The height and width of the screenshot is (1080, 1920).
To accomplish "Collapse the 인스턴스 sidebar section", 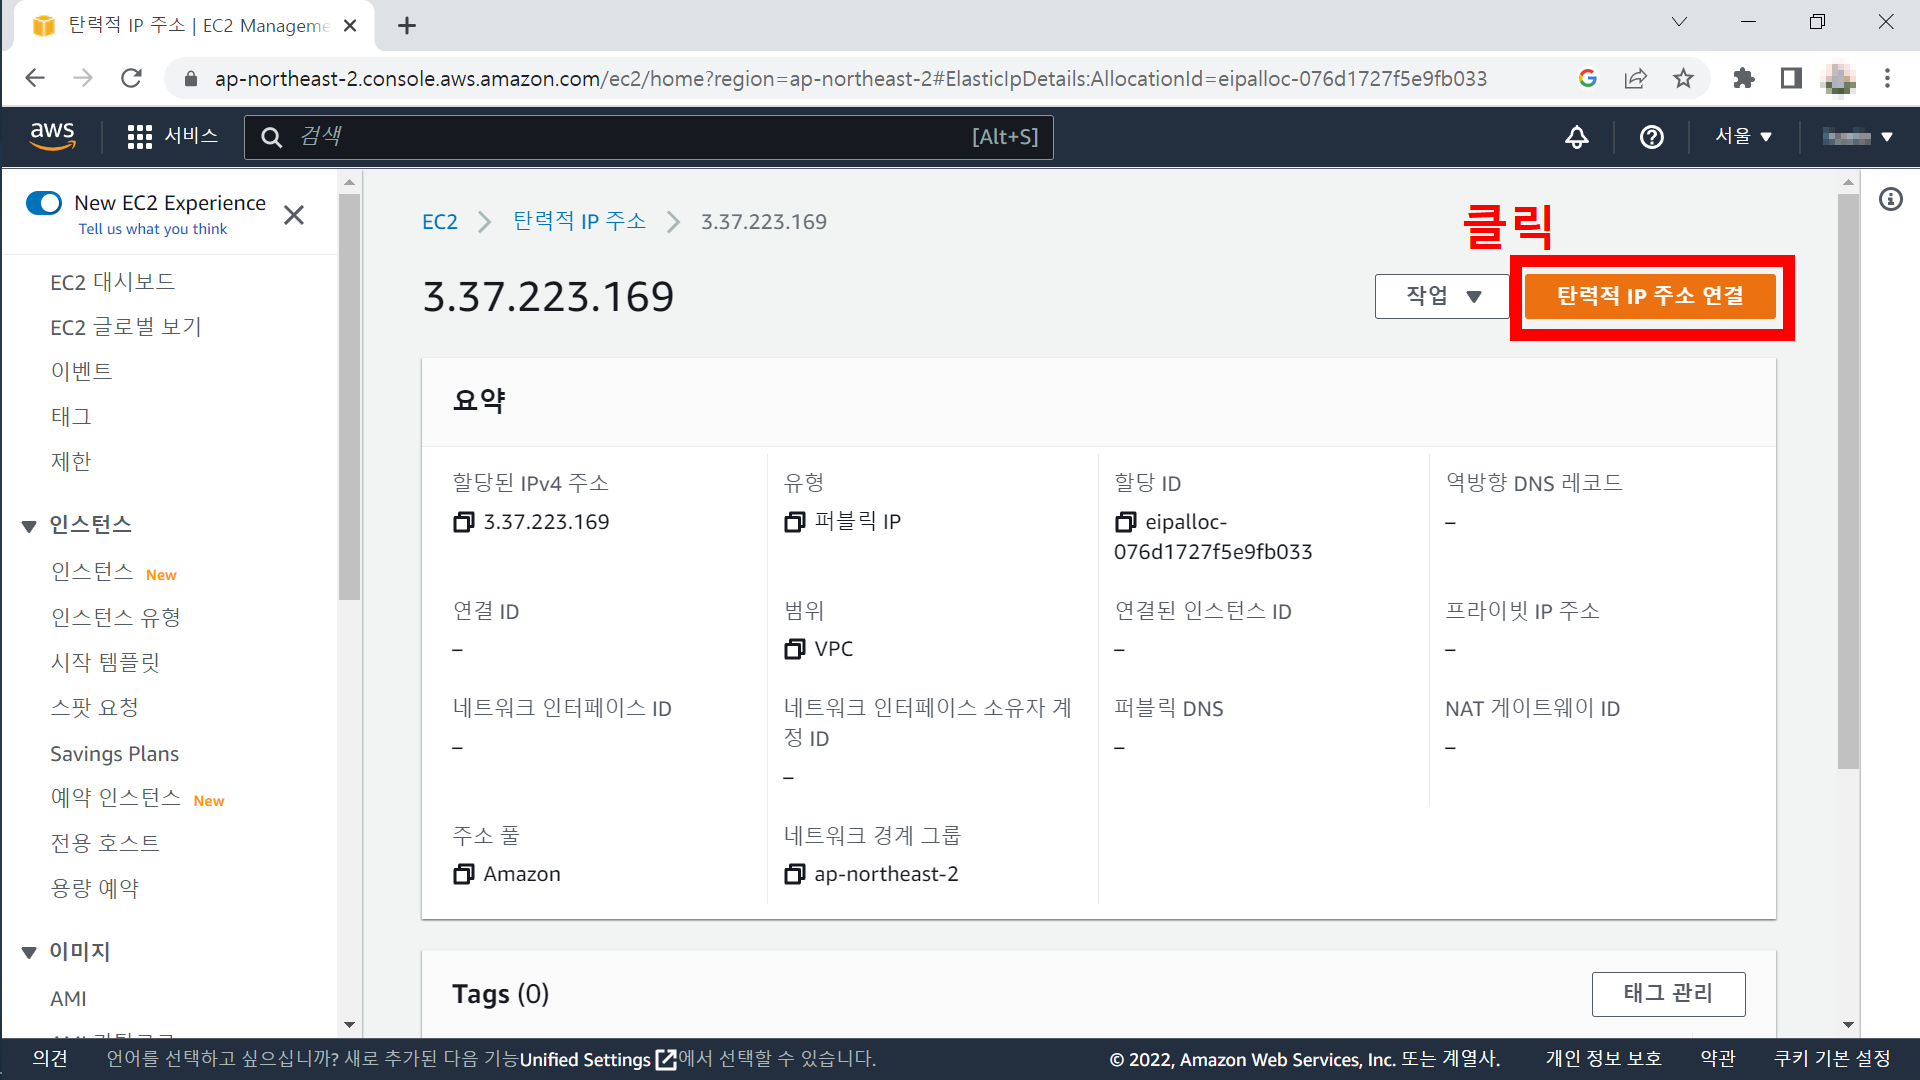I will click(29, 526).
